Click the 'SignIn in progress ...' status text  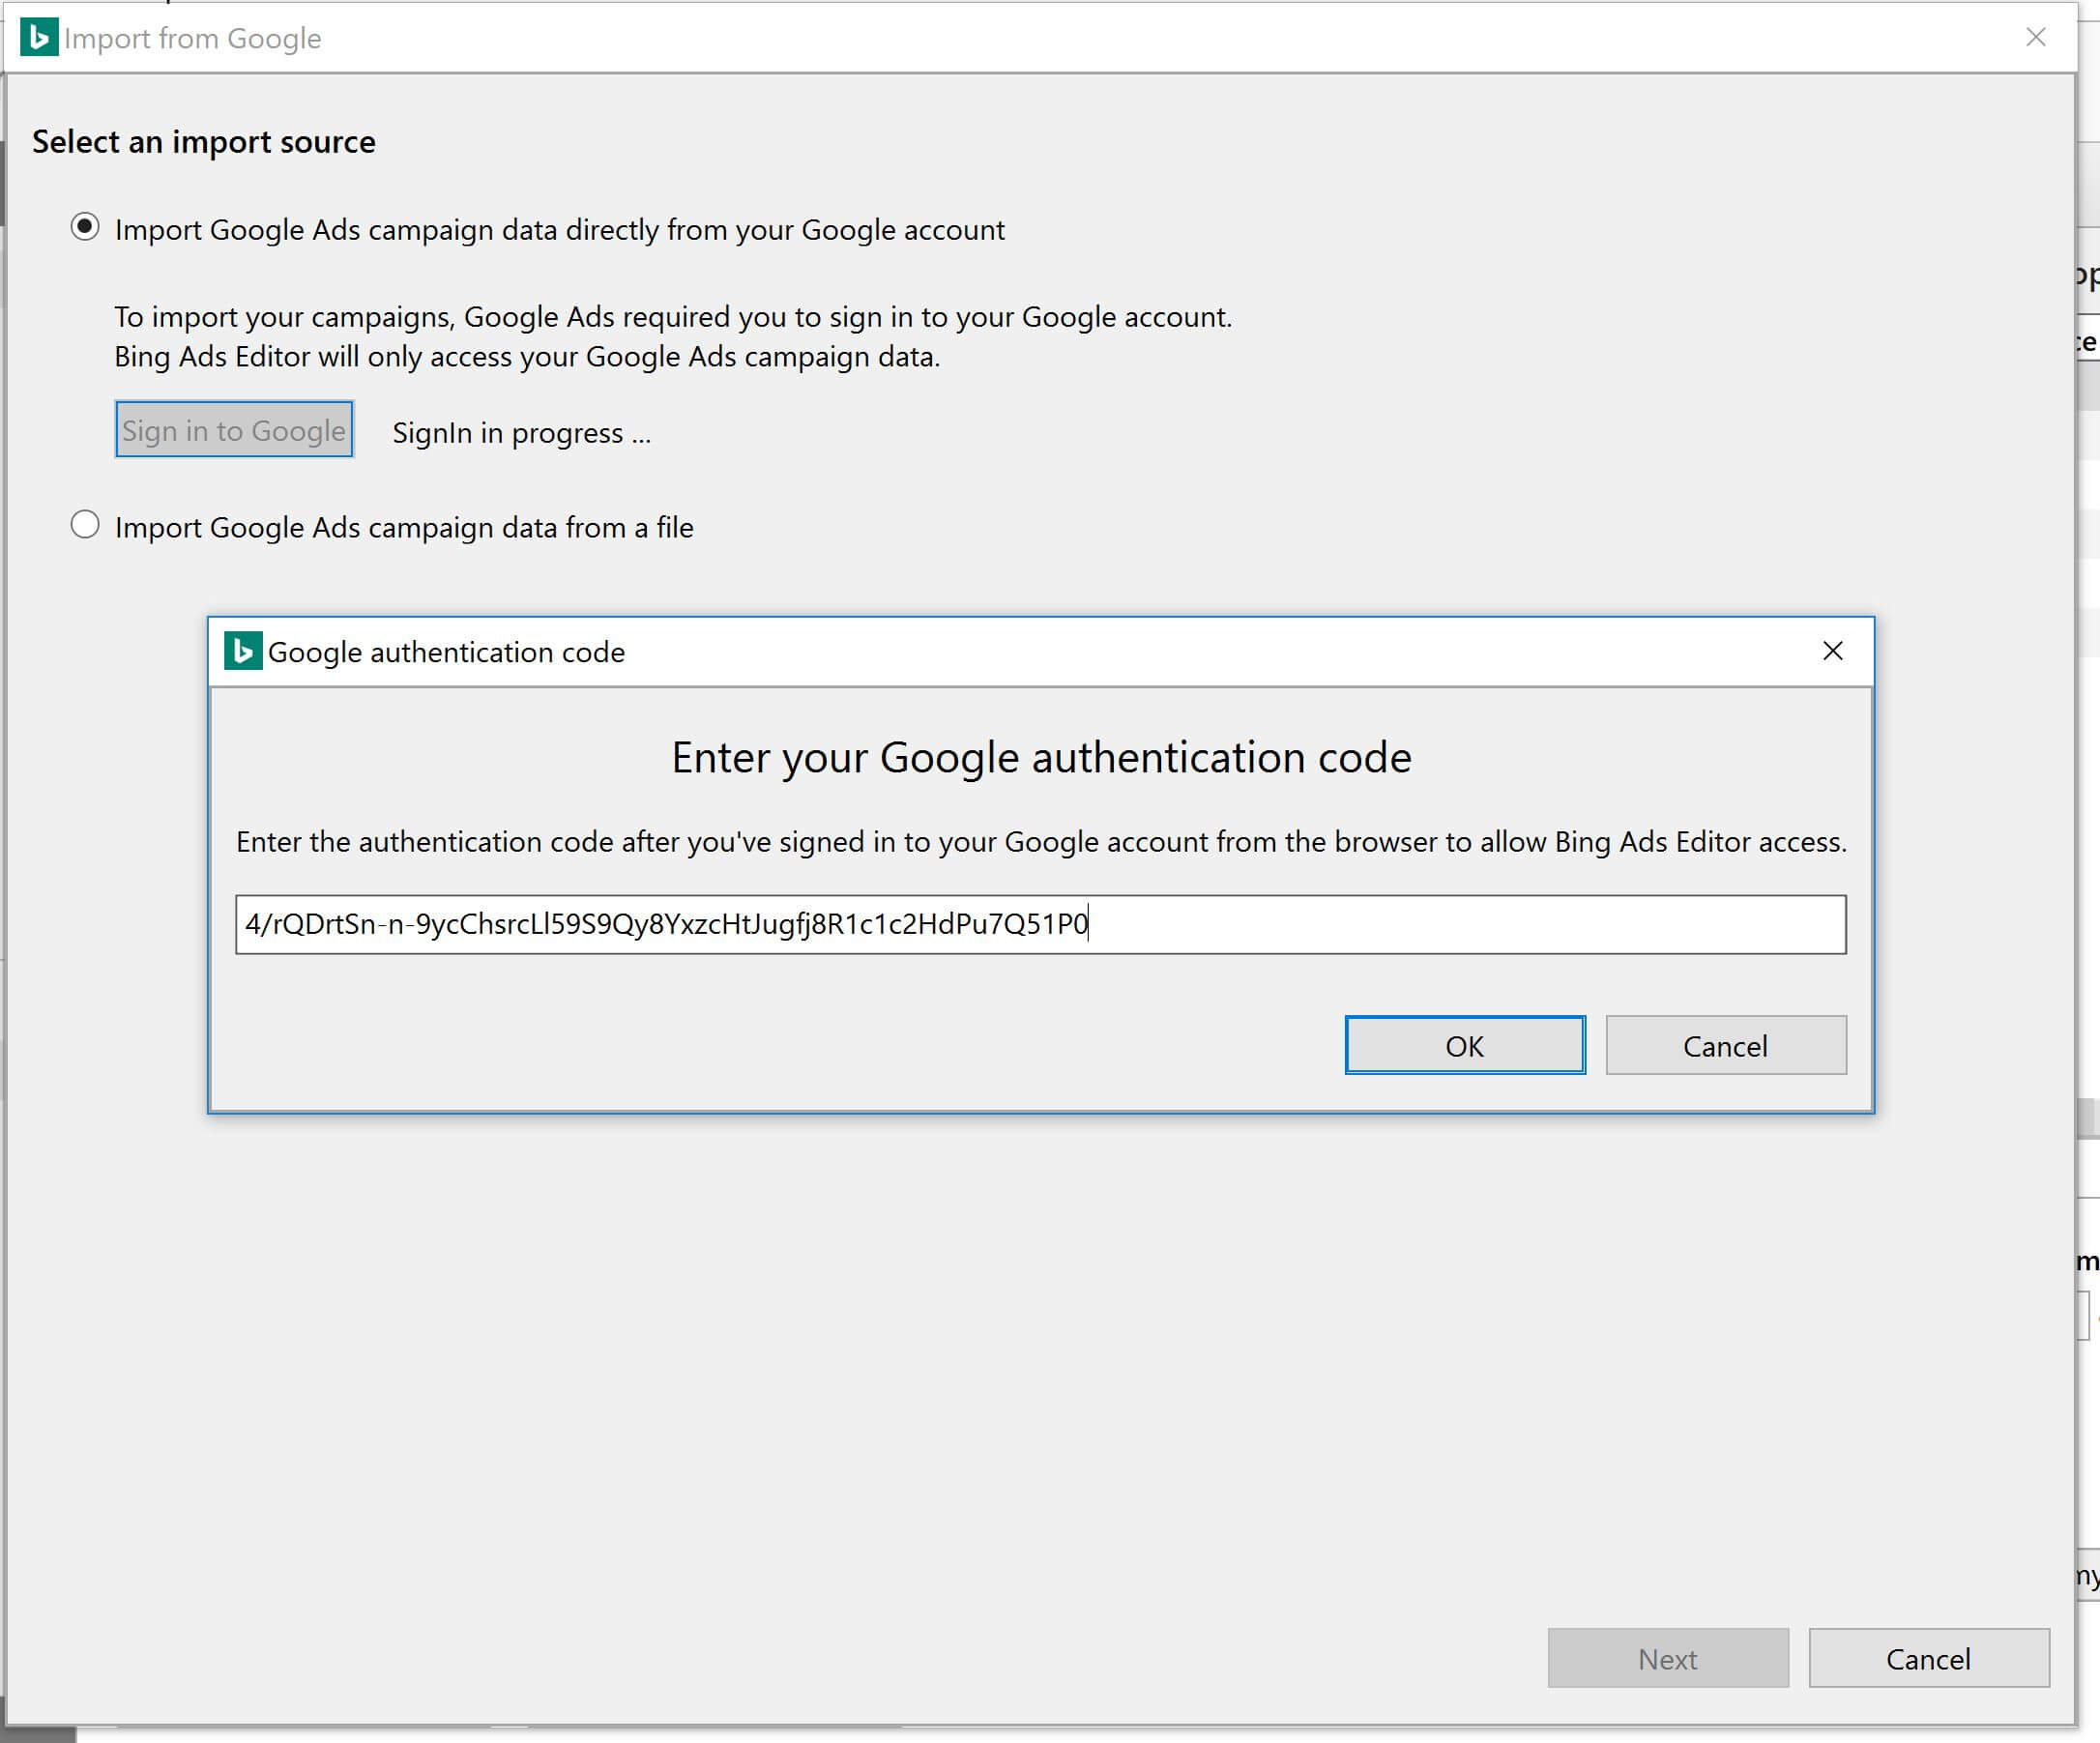click(521, 433)
